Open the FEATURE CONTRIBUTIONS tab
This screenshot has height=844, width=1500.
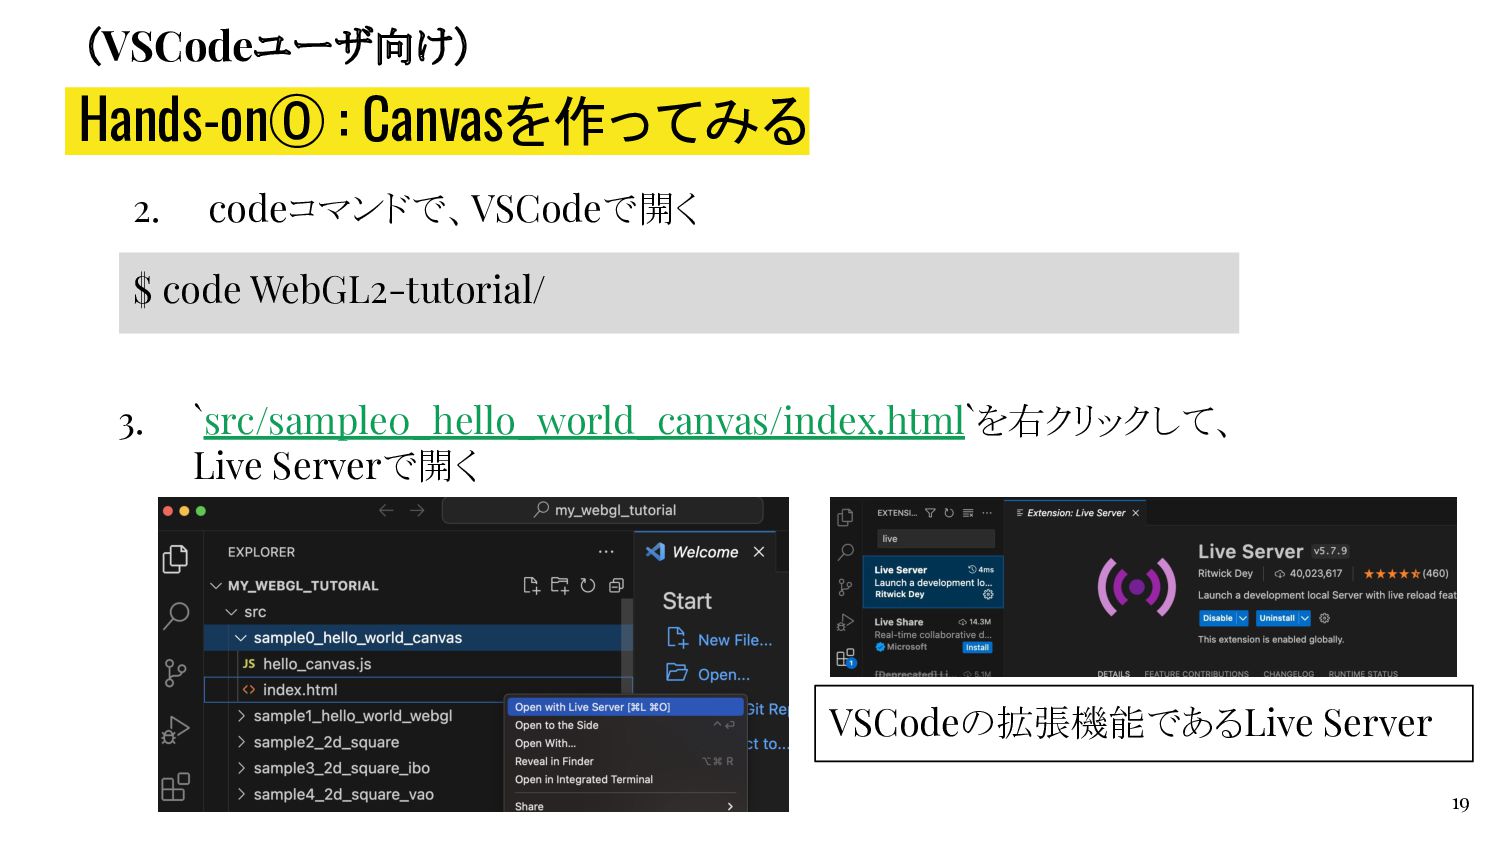1196,673
